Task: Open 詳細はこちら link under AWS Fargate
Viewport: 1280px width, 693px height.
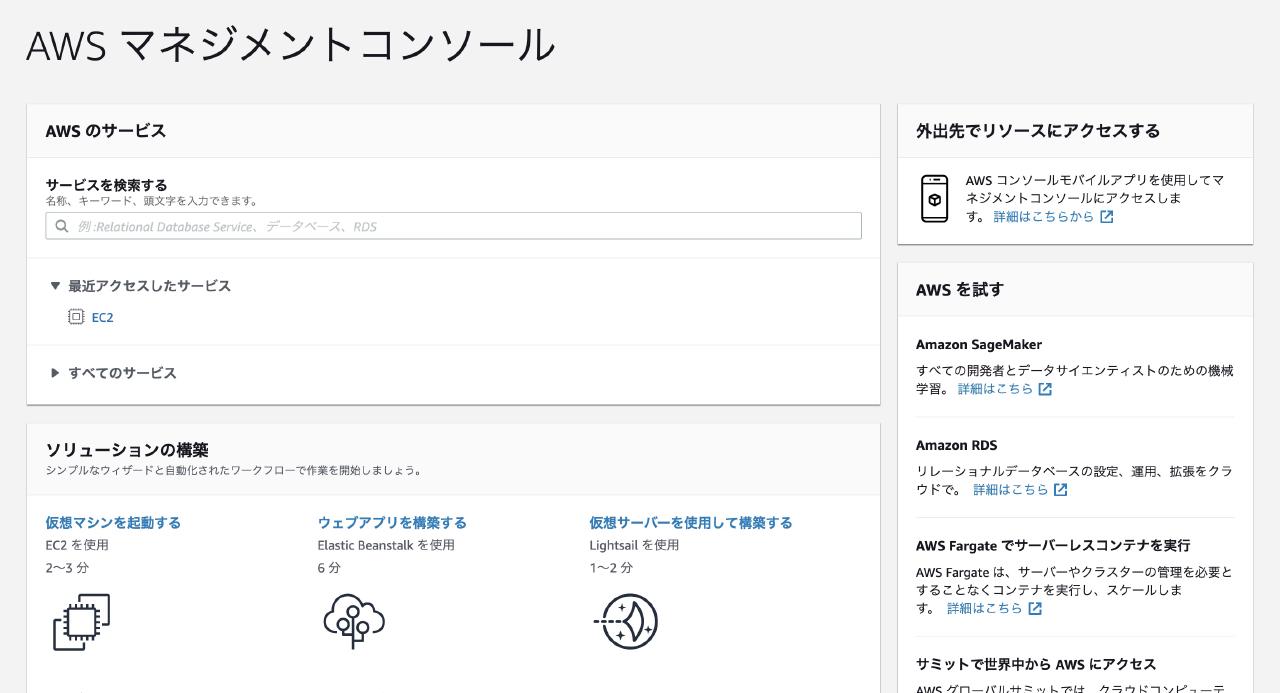Action: 985,608
